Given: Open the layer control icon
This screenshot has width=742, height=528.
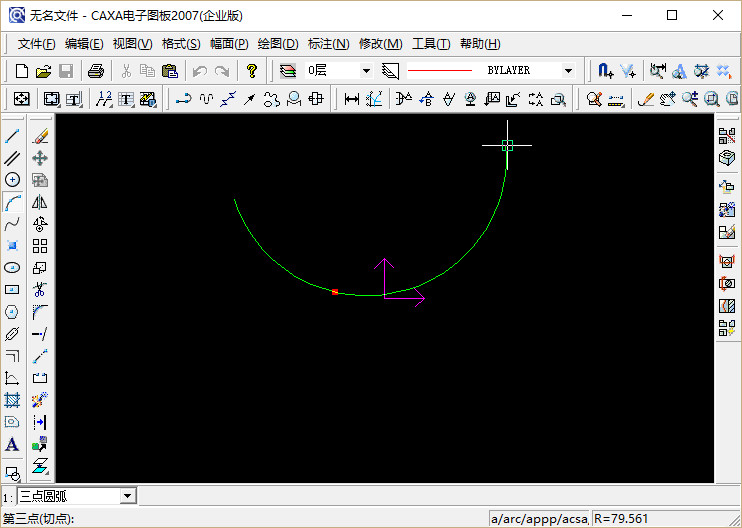Looking at the screenshot, I should (288, 71).
